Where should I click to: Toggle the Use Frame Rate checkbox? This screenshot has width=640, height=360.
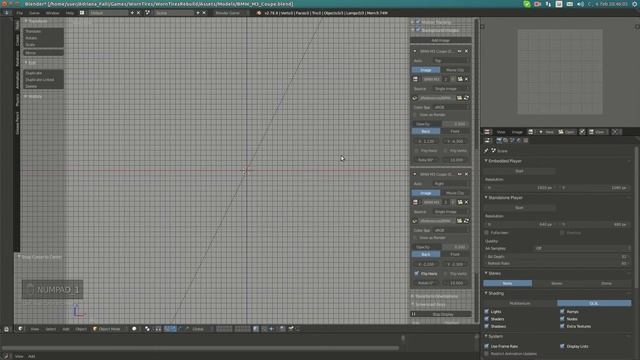coord(487,347)
